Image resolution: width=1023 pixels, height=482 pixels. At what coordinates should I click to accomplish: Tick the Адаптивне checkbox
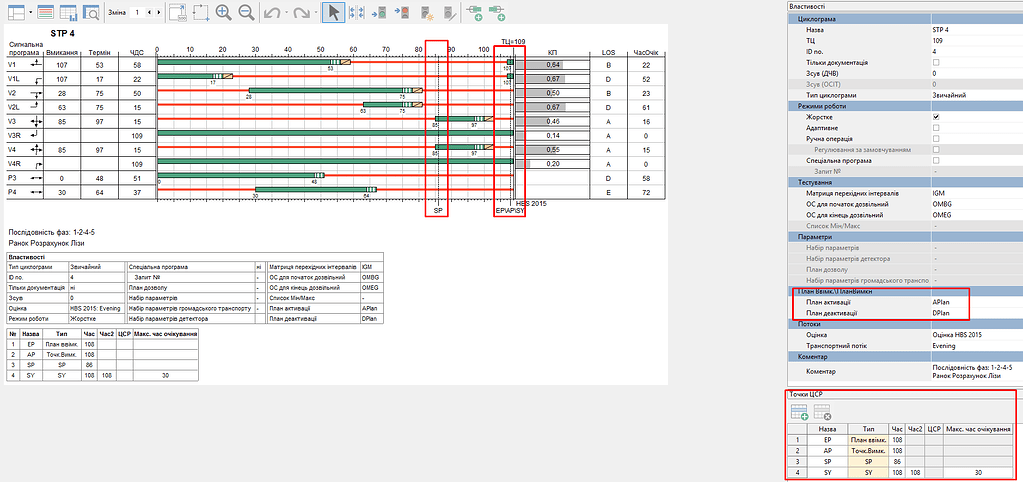coord(936,128)
